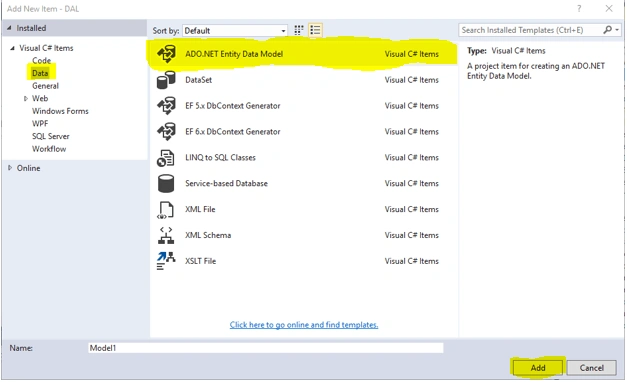Expand the Web tree node
The image size is (627, 382).
pyautogui.click(x=26, y=98)
